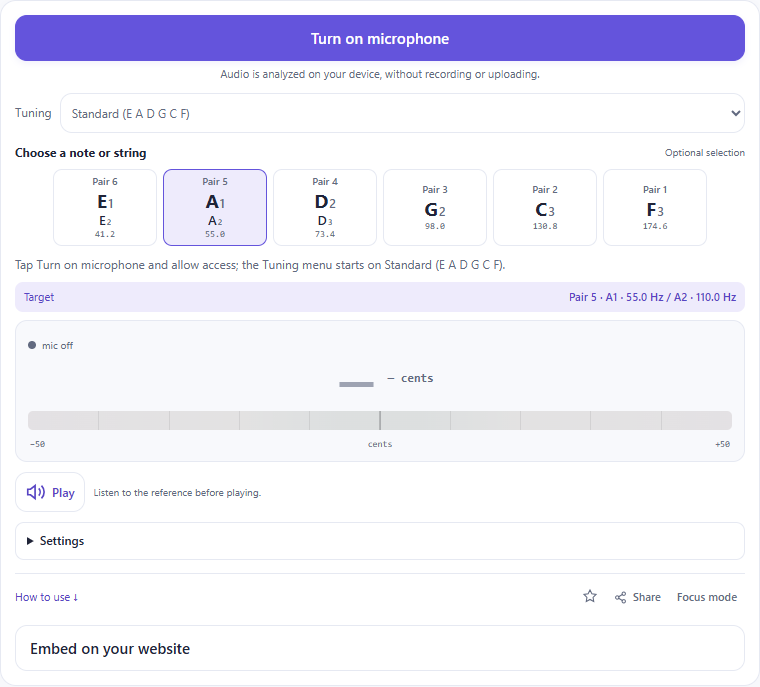Click the cents tuning meter bar
Screen dimensions: 760x687
pos(380,420)
